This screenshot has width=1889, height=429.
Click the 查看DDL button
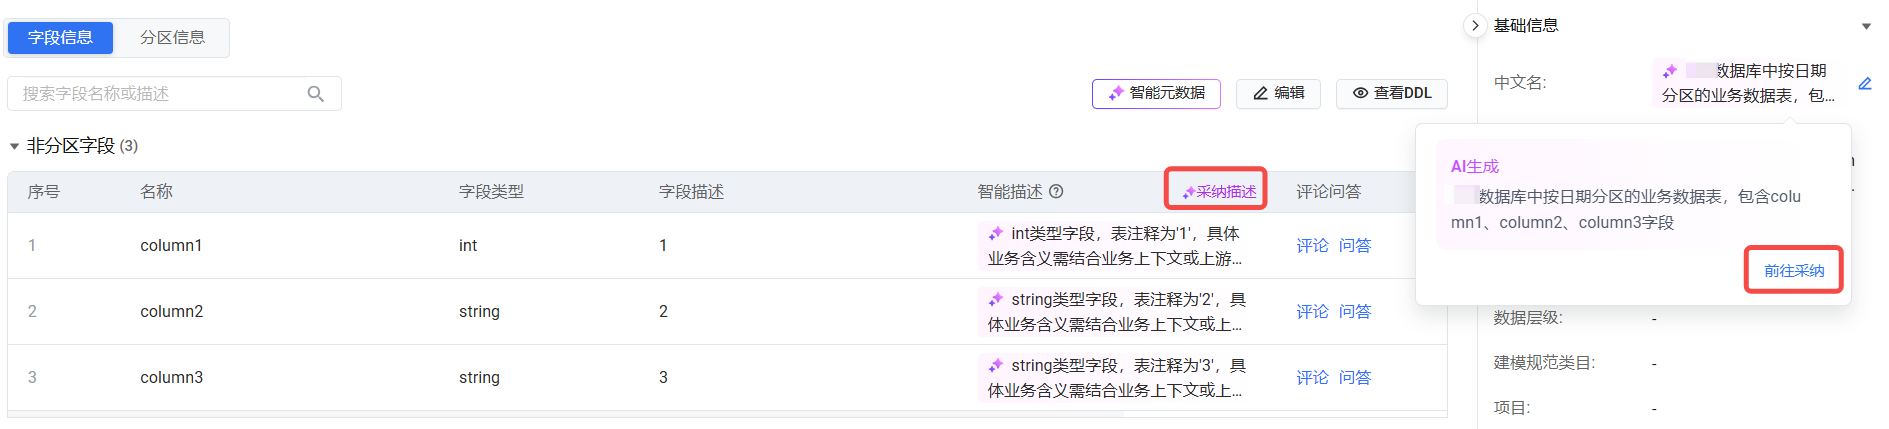coord(1391,93)
